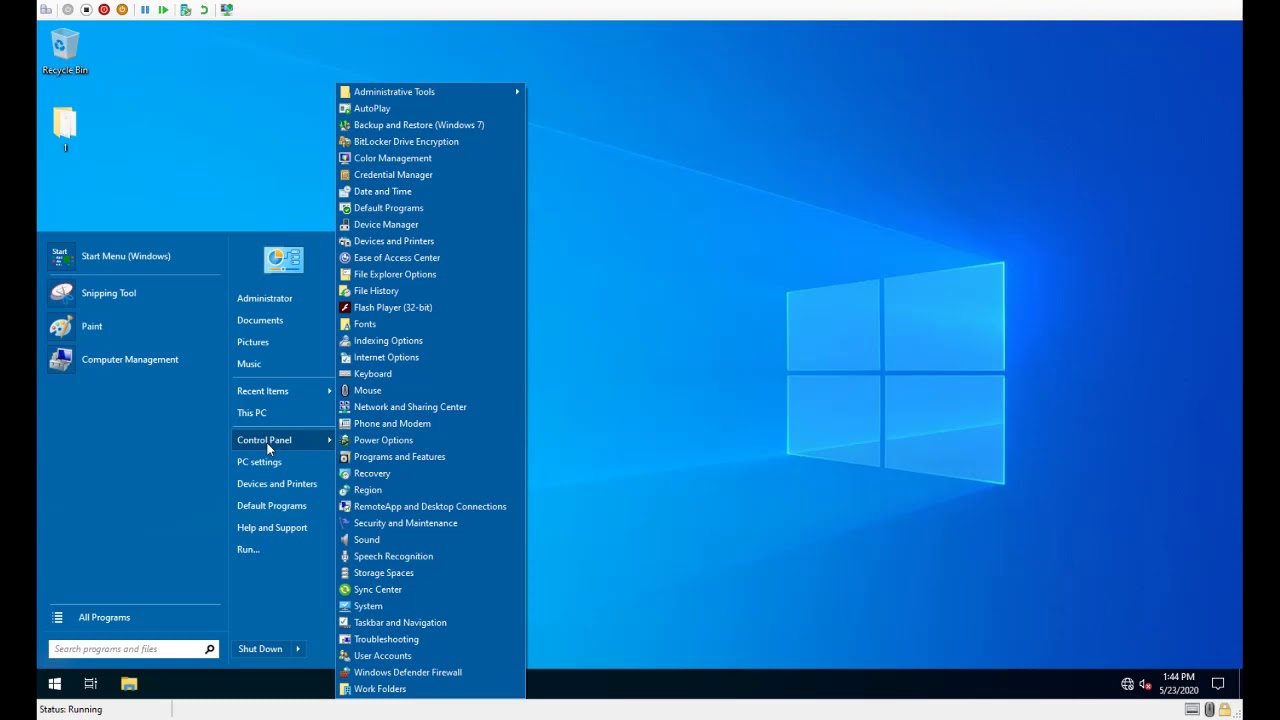Pause the virtual machine
Viewport: 1280px width, 720px height.
click(x=145, y=9)
